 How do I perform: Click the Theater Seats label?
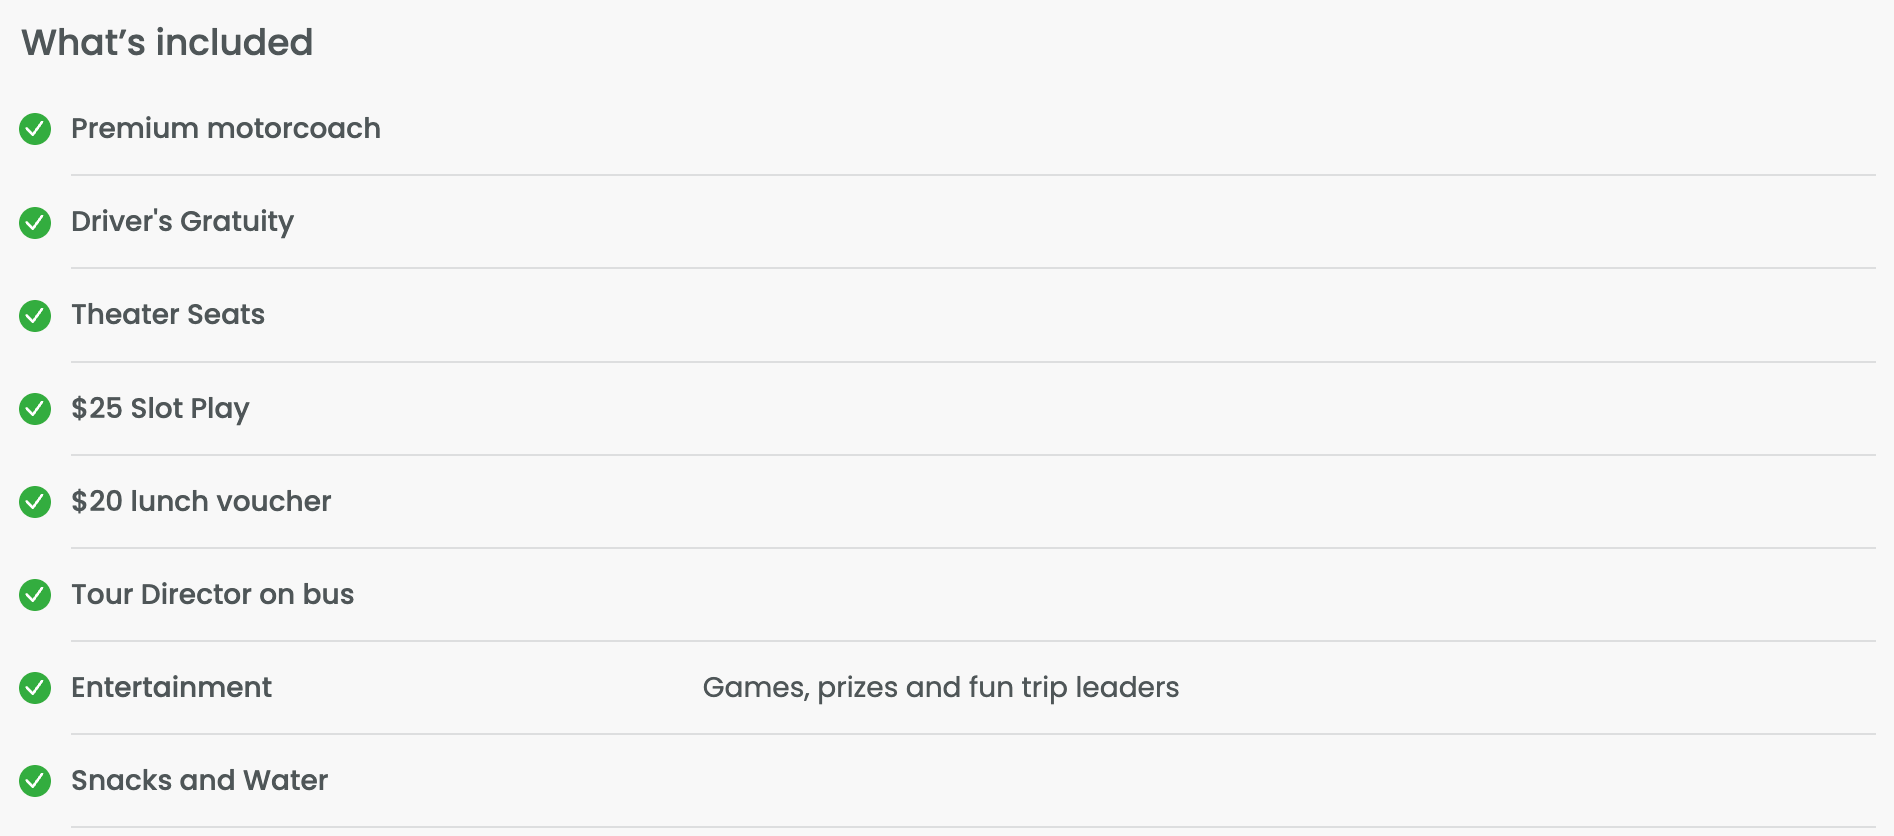tap(168, 314)
